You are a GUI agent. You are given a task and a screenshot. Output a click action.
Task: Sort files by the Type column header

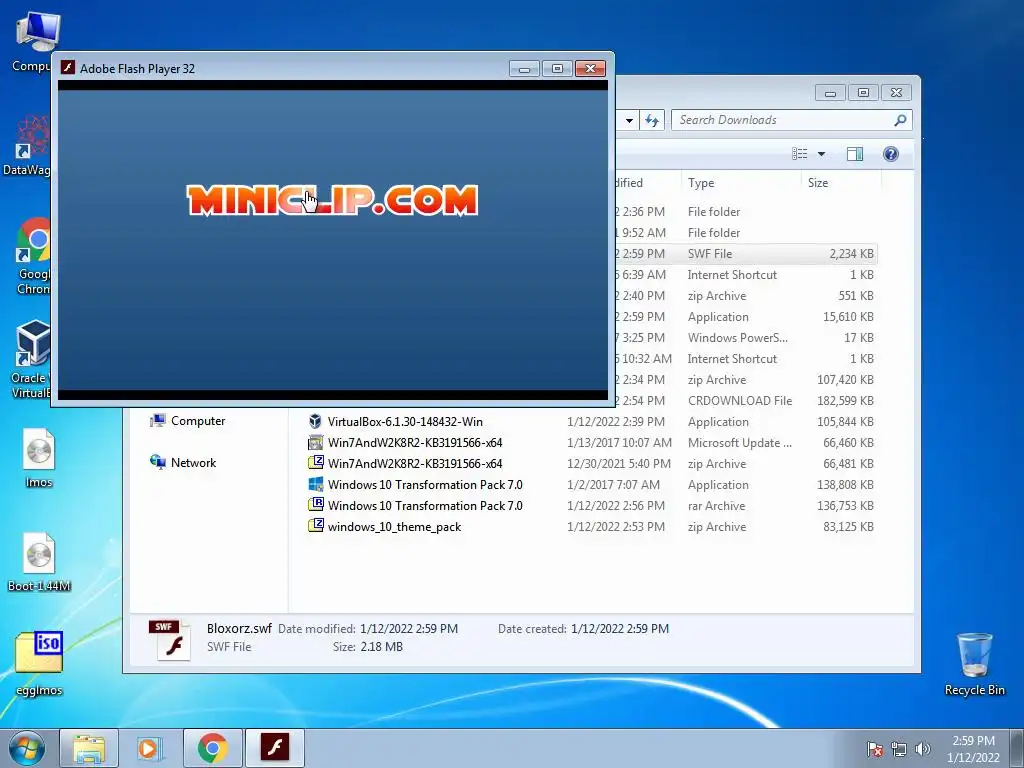740,183
